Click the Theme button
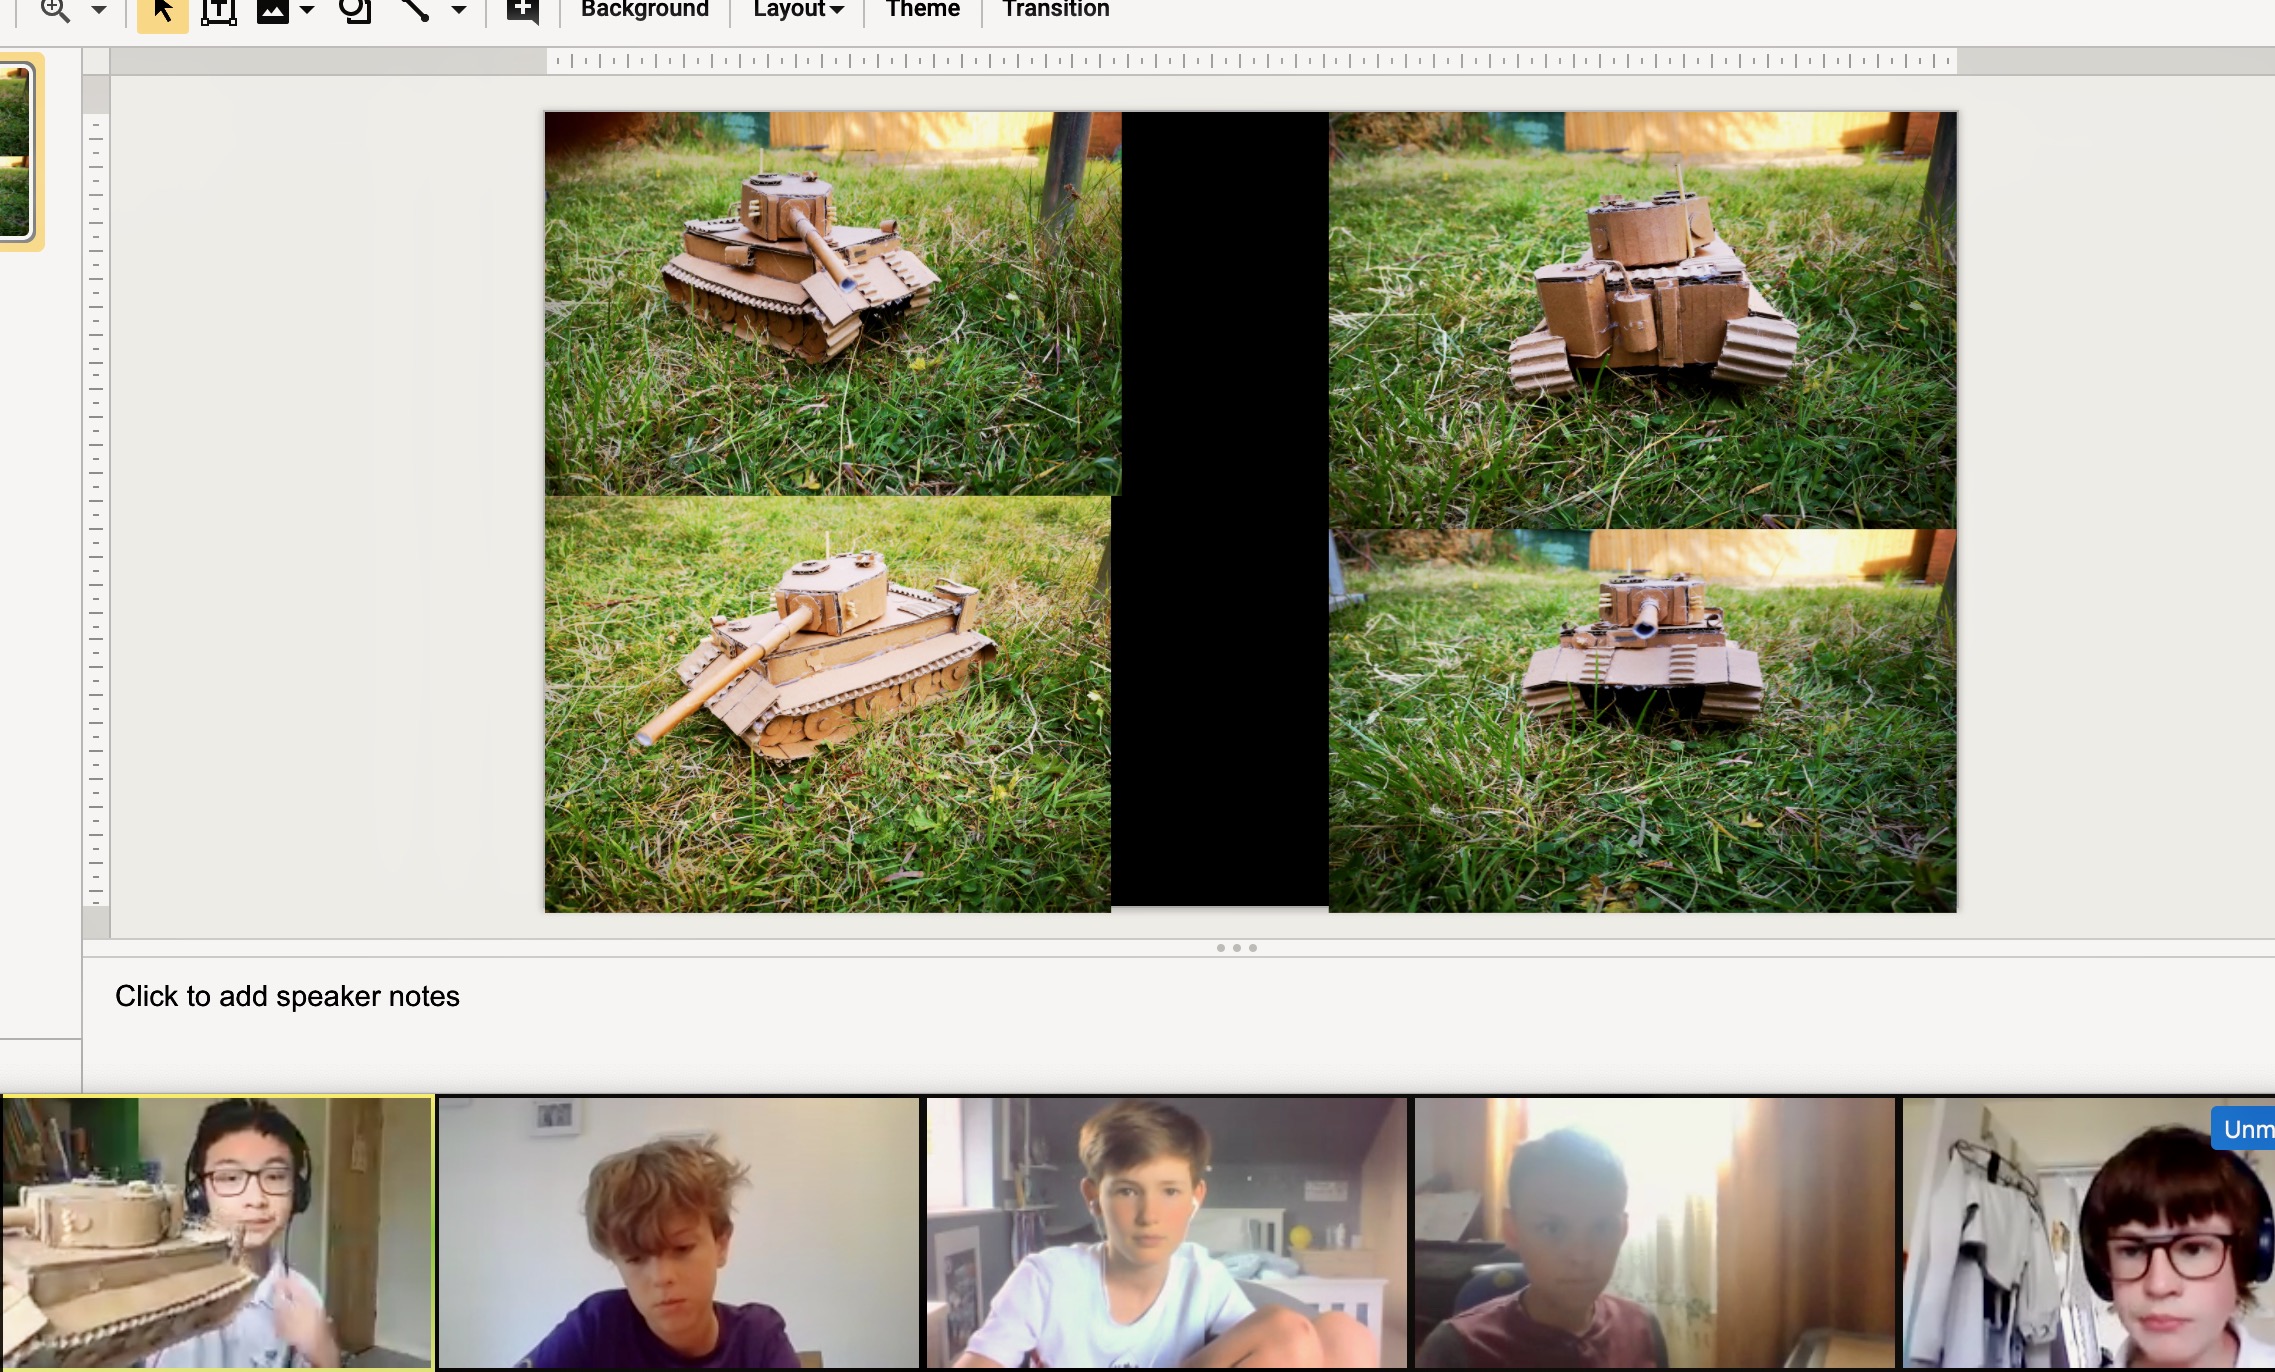 click(922, 9)
